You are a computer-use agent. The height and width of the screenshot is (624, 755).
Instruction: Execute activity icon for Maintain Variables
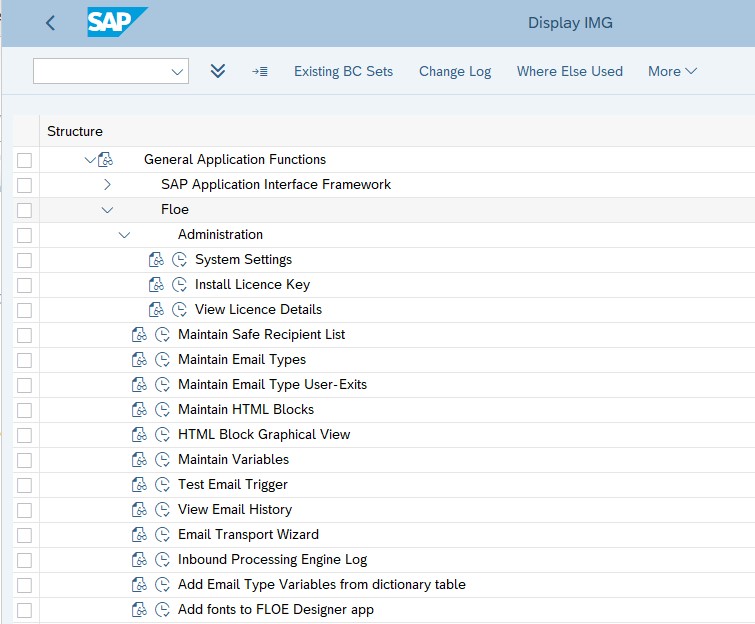162,460
